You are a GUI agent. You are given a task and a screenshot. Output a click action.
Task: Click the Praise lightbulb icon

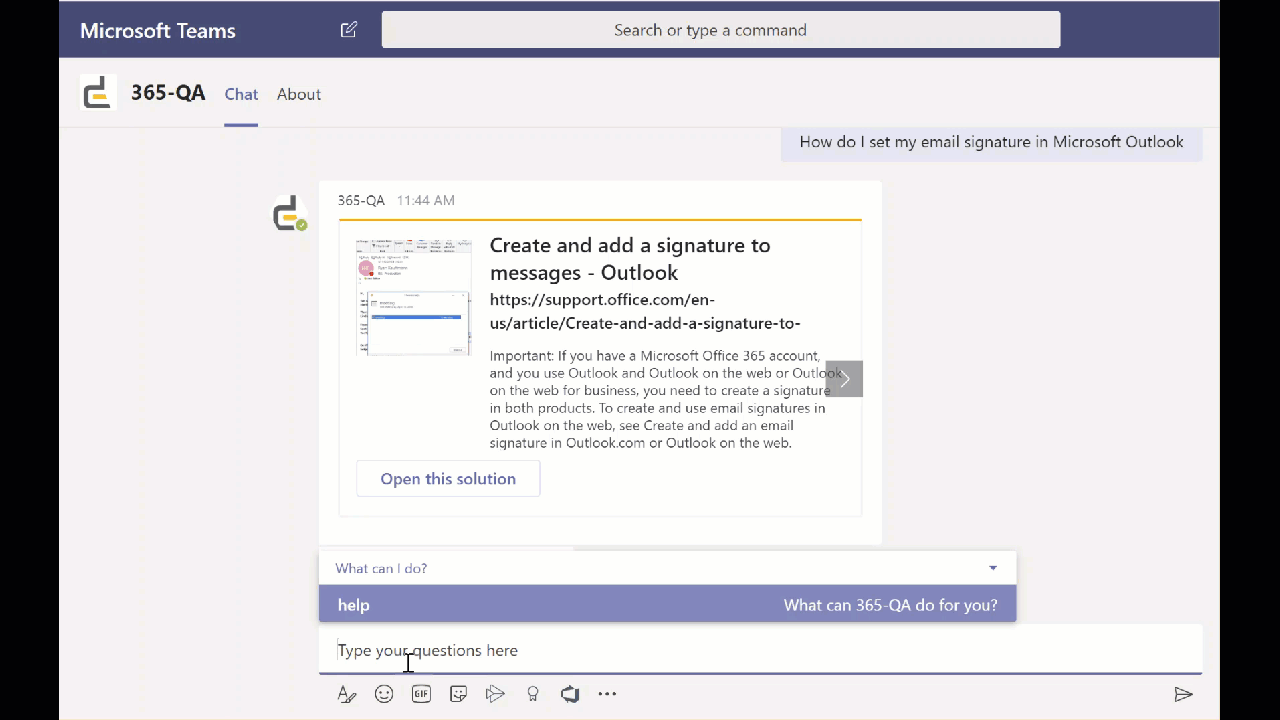[533, 694]
